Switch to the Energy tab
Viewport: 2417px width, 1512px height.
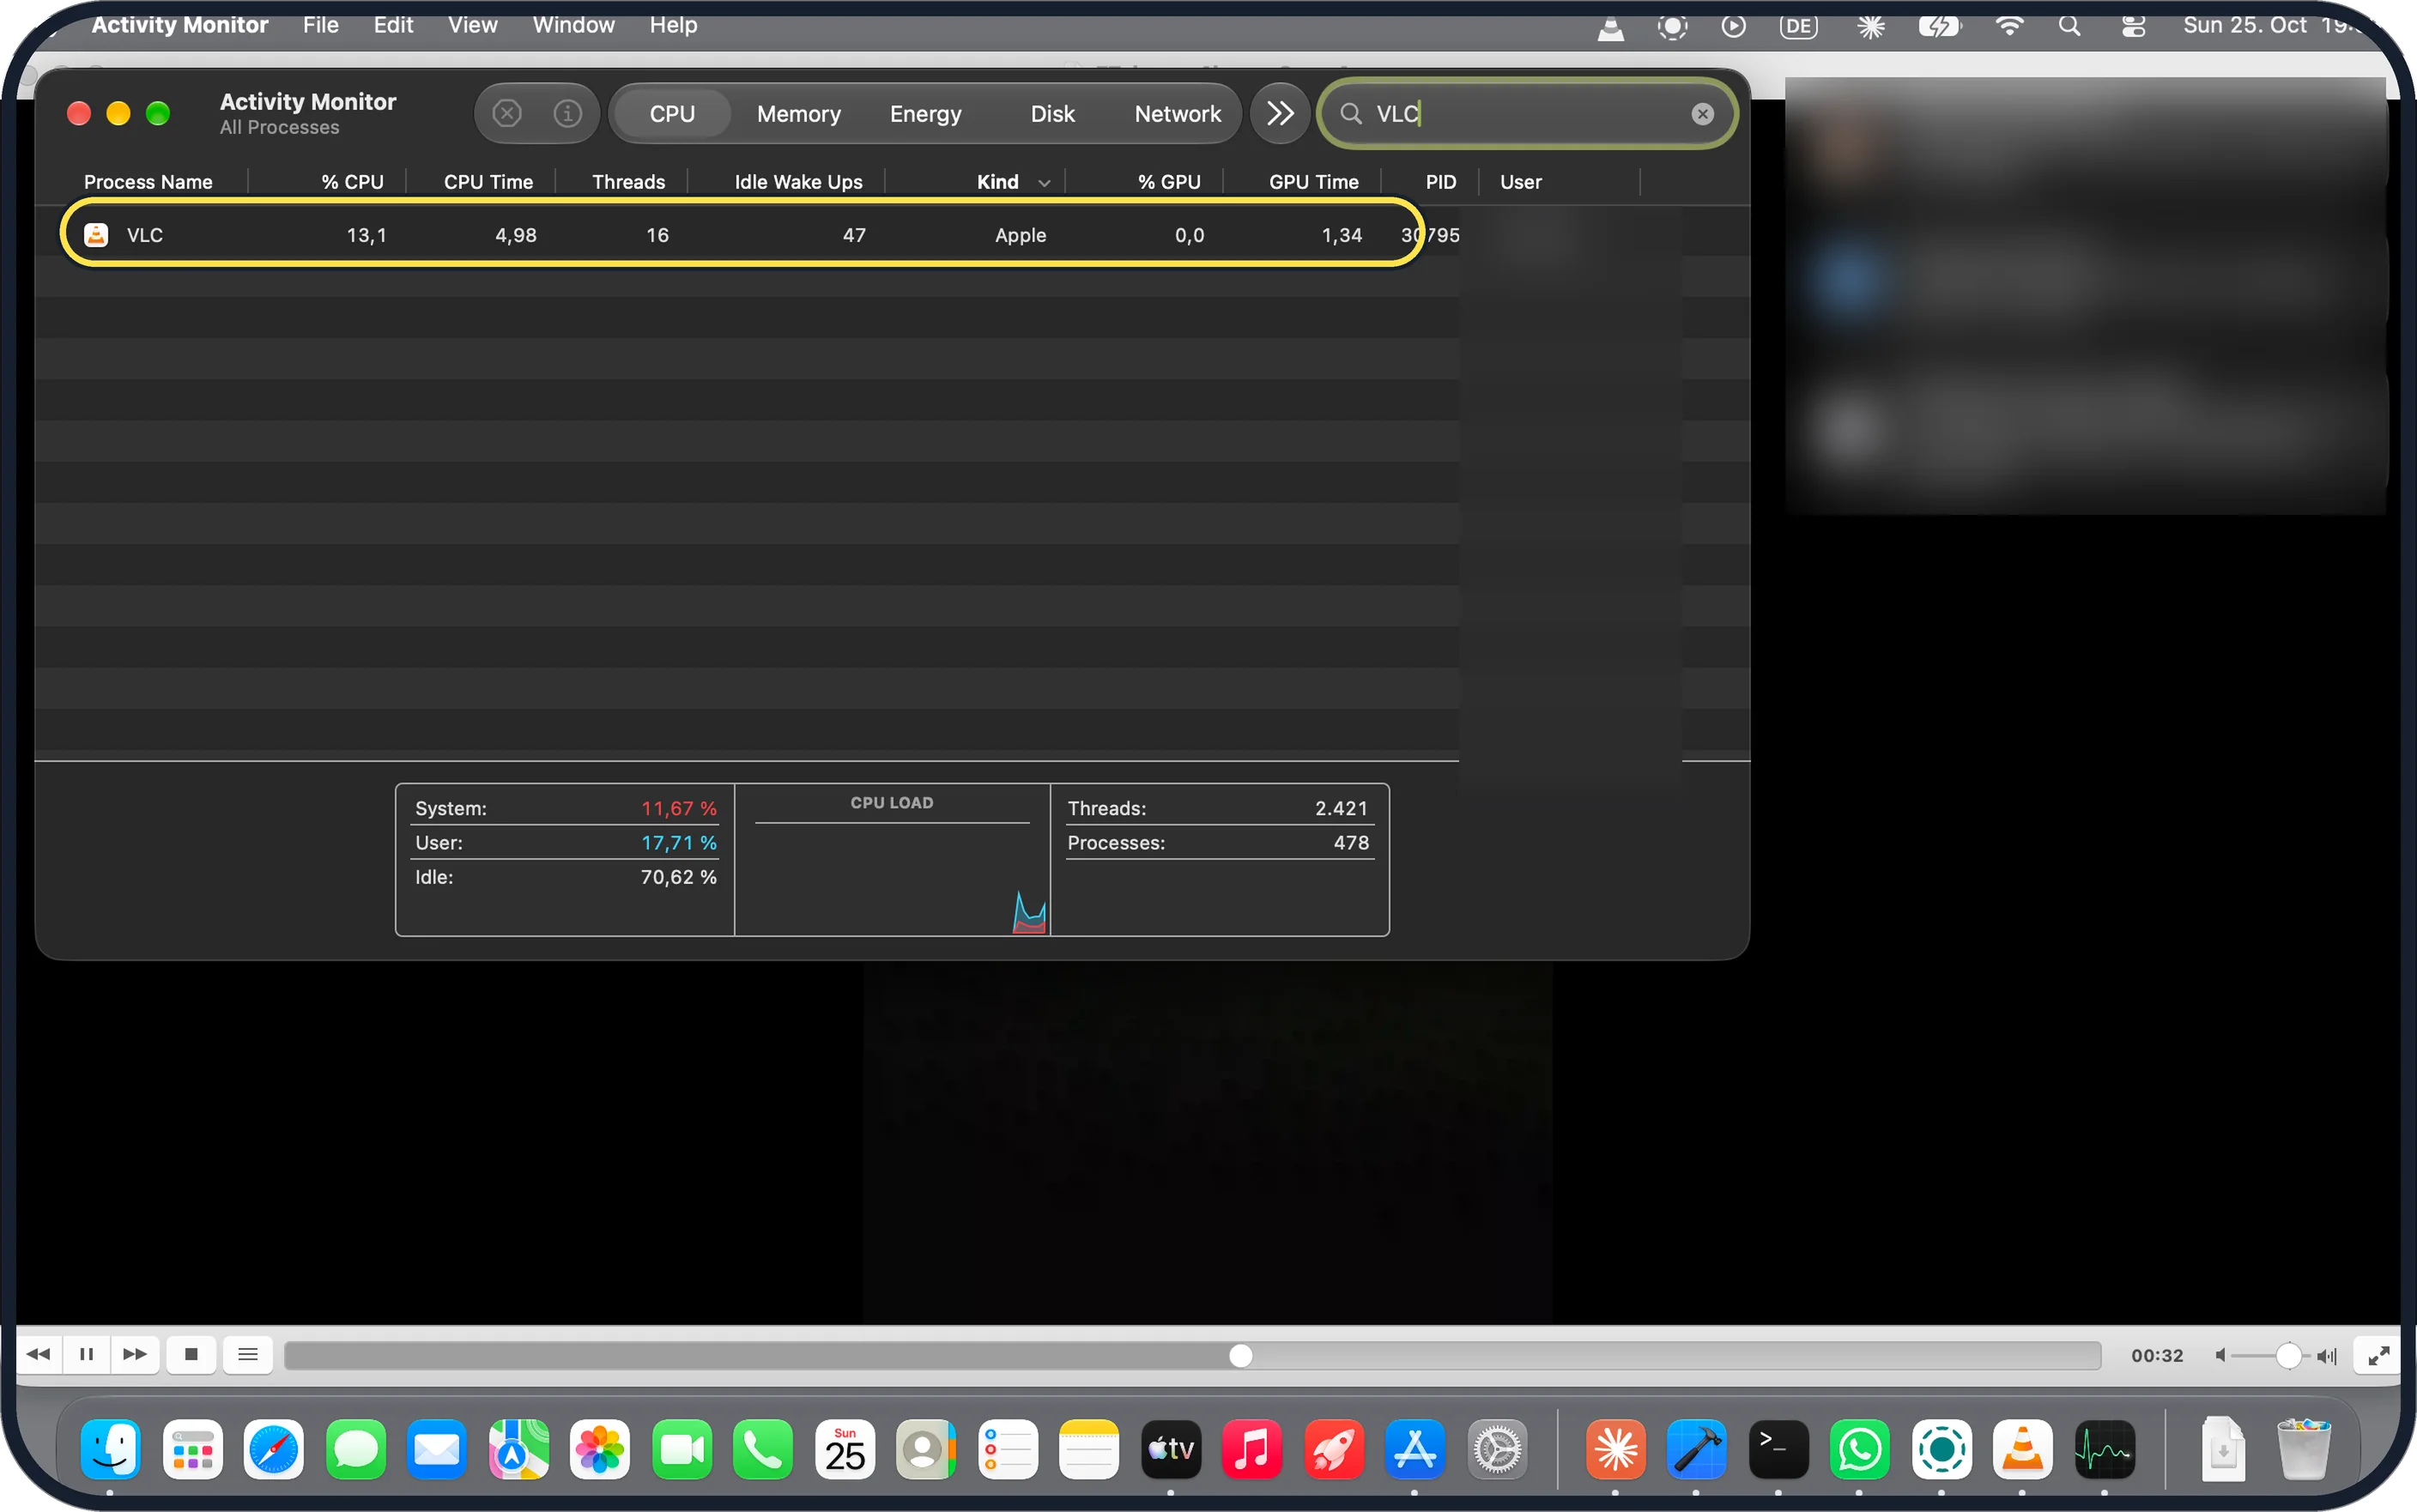(925, 114)
